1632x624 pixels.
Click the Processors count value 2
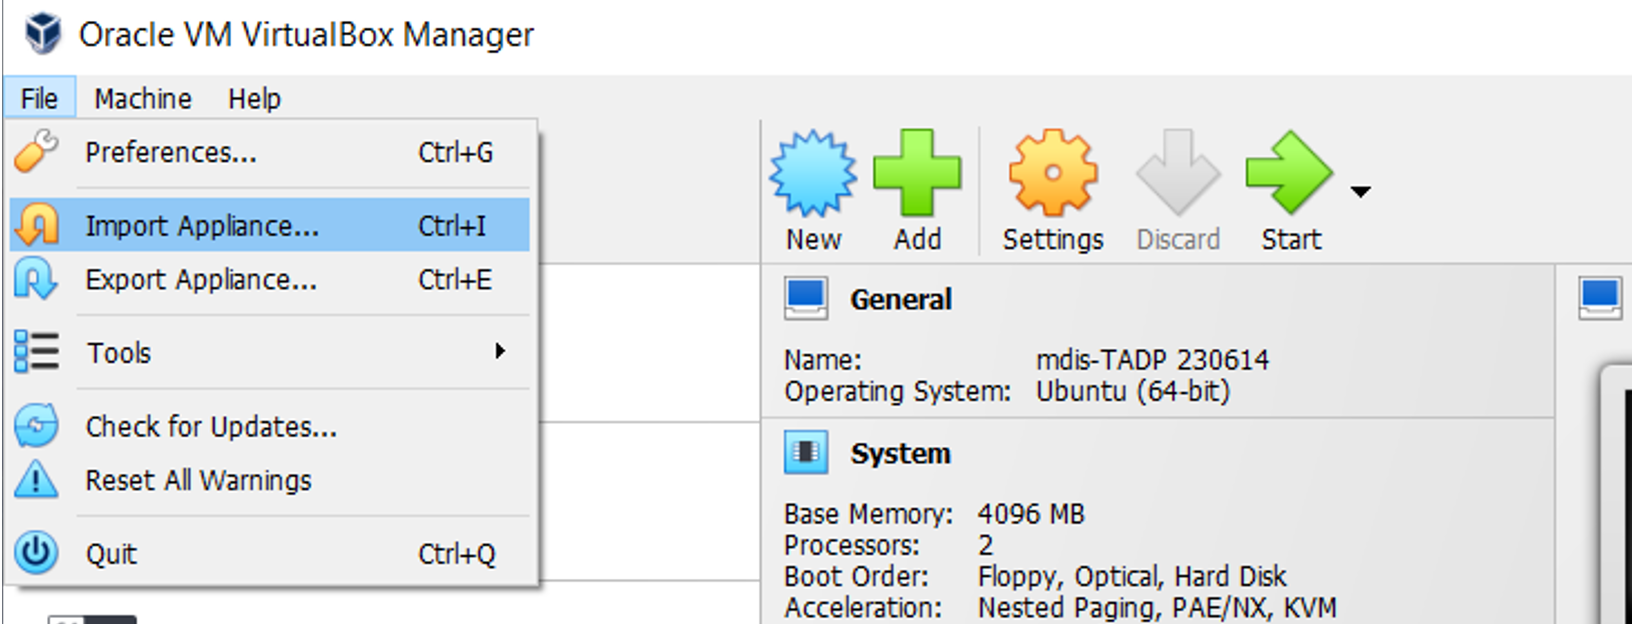986,545
